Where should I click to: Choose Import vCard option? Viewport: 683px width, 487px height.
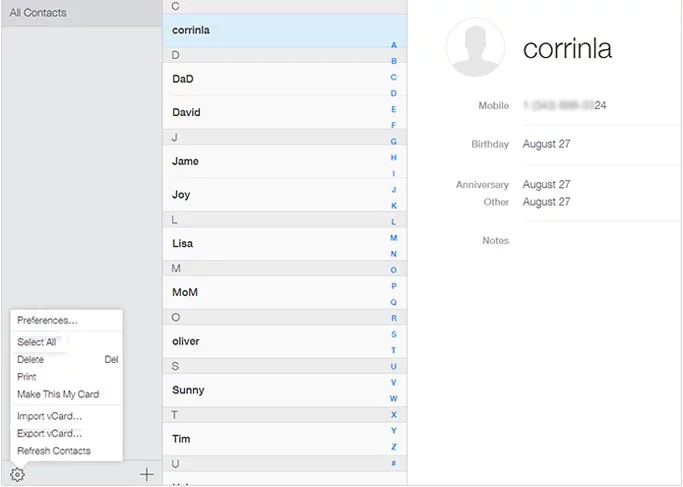click(x=49, y=416)
